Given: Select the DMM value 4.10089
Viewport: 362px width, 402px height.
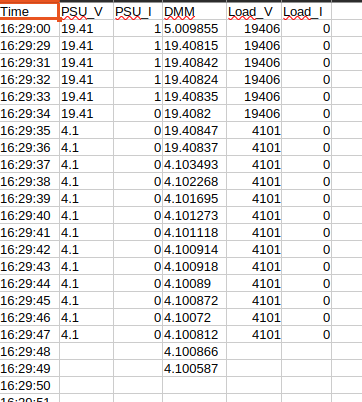Looking at the screenshot, I should pyautogui.click(x=195, y=284).
